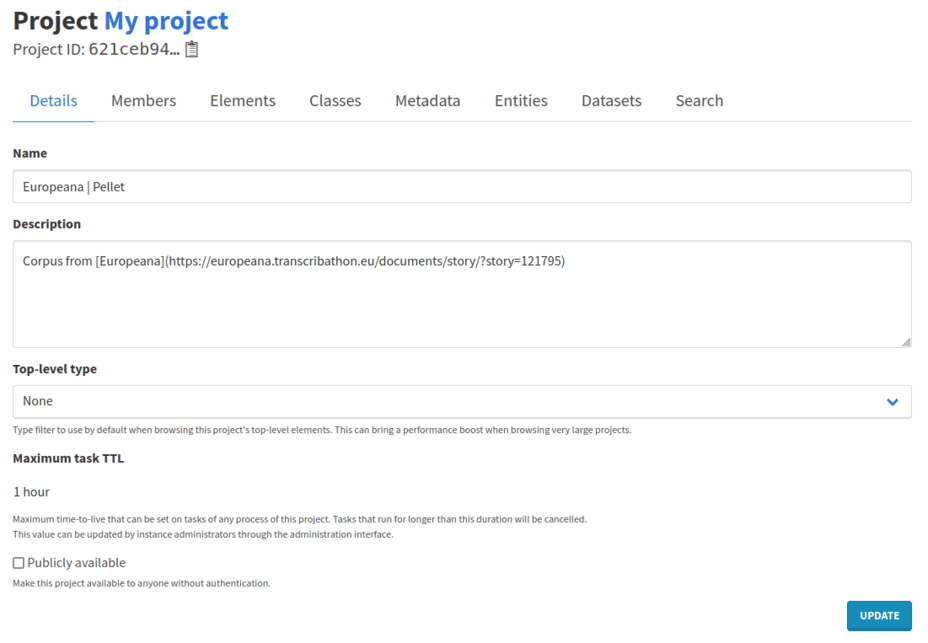The width and height of the screenshot is (928, 643).
Task: Open the Metadata tab
Action: tap(428, 101)
